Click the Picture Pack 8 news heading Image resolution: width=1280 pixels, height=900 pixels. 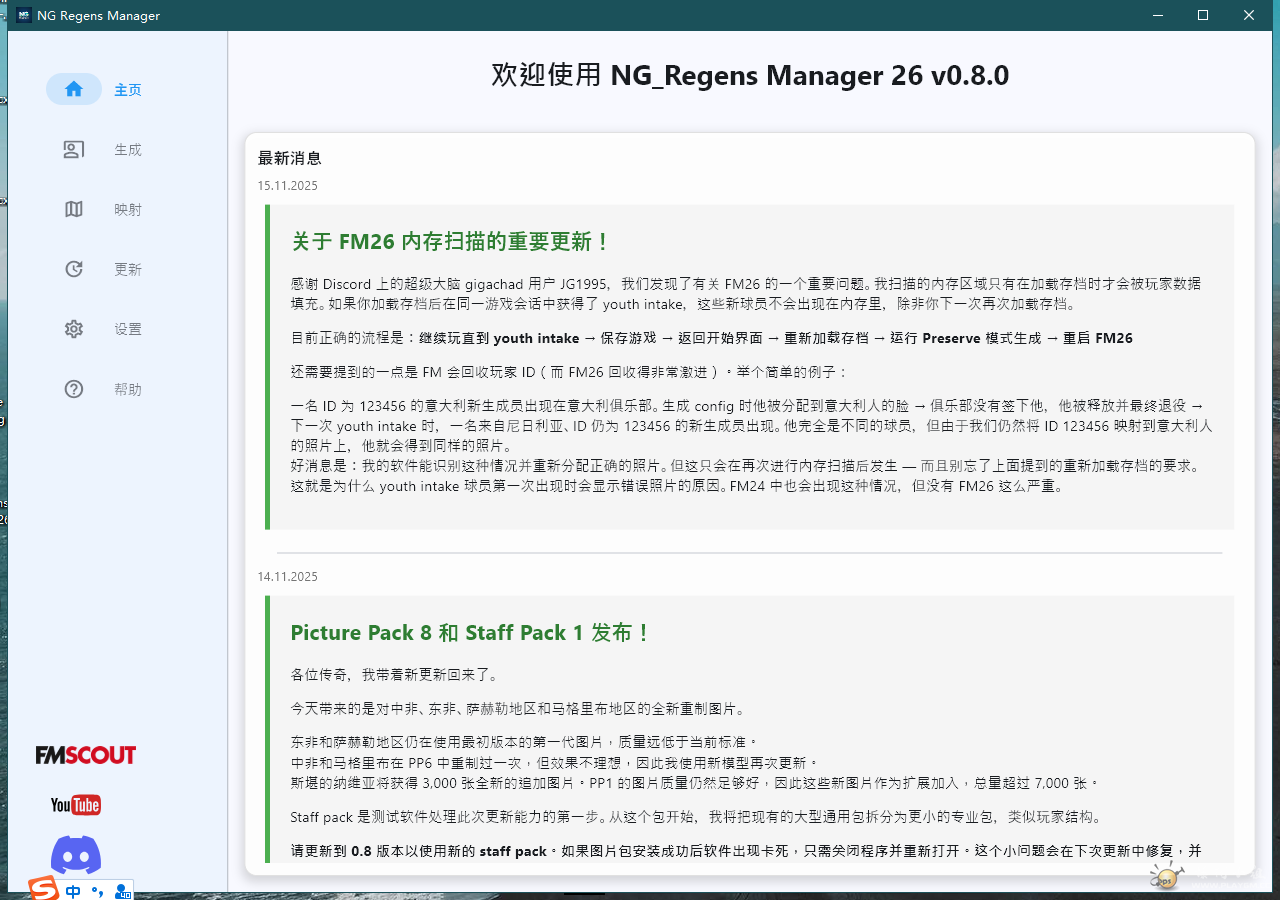[470, 633]
